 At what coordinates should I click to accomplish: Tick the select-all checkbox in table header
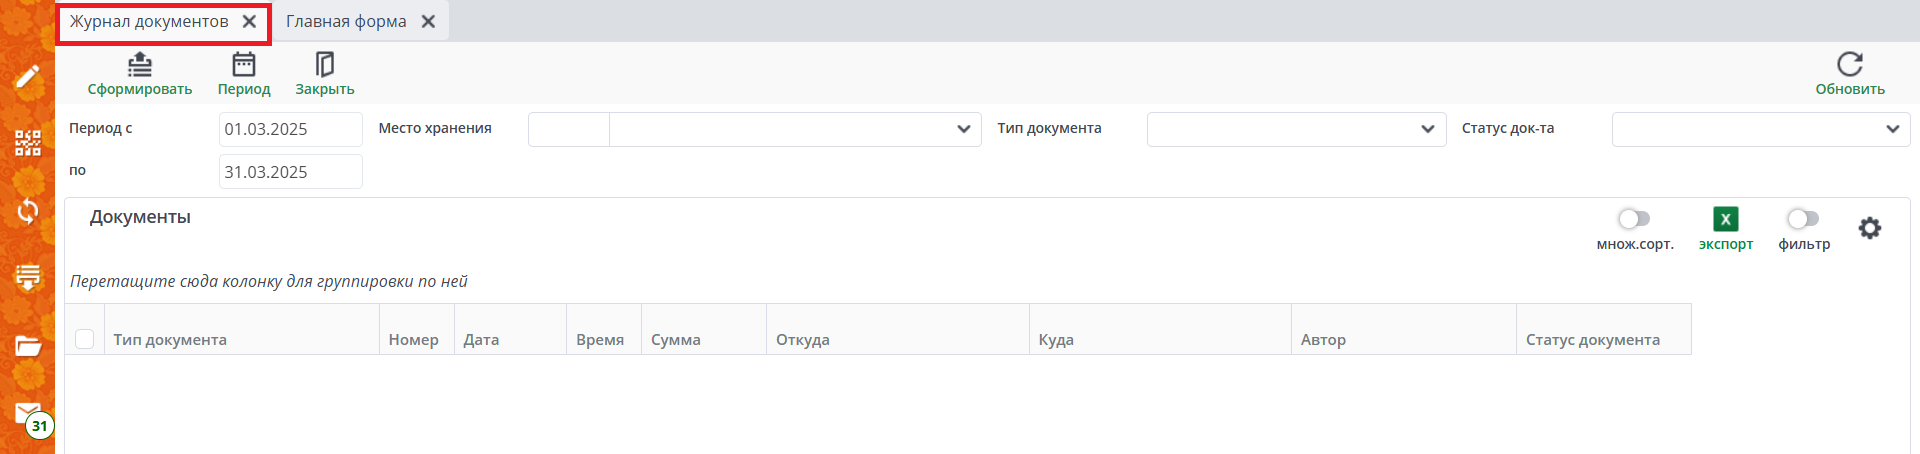[85, 339]
